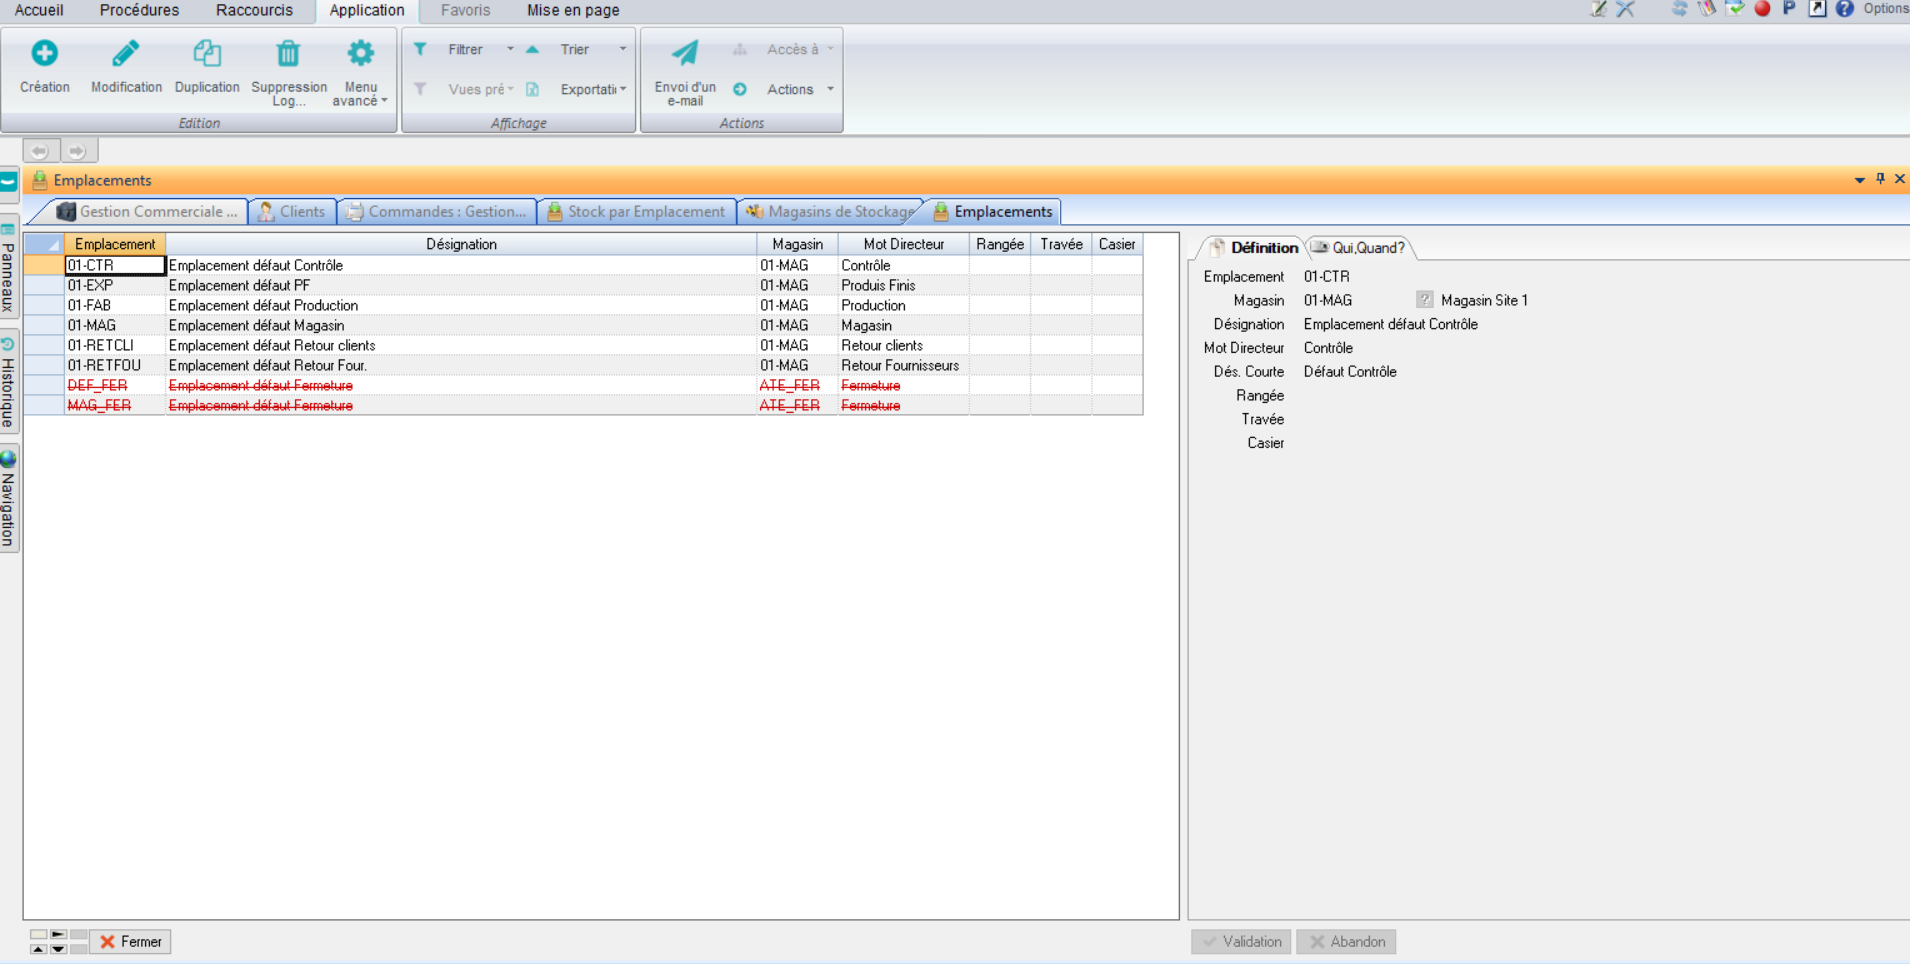Image resolution: width=1910 pixels, height=964 pixels.
Task: Click the Modification pencil icon
Action: point(126,54)
